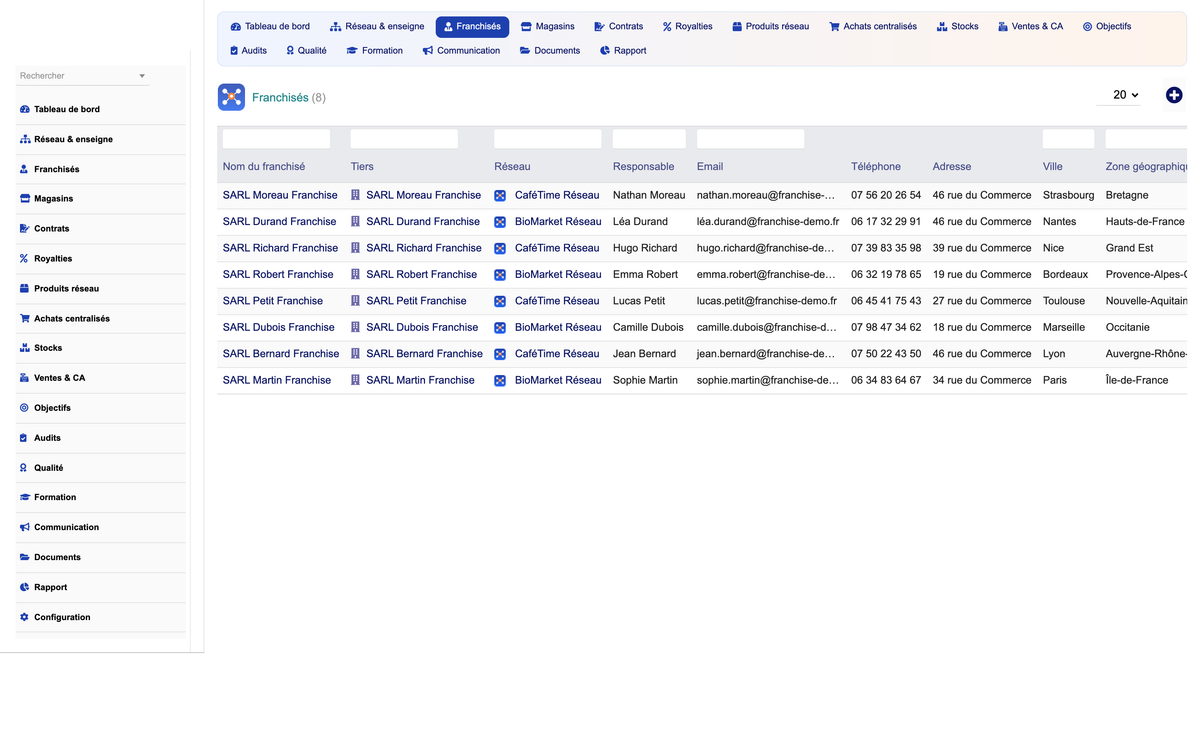This screenshot has width=1200, height=743.
Task: Click the Objectifs target icon in sidebar
Action: (x=24, y=408)
